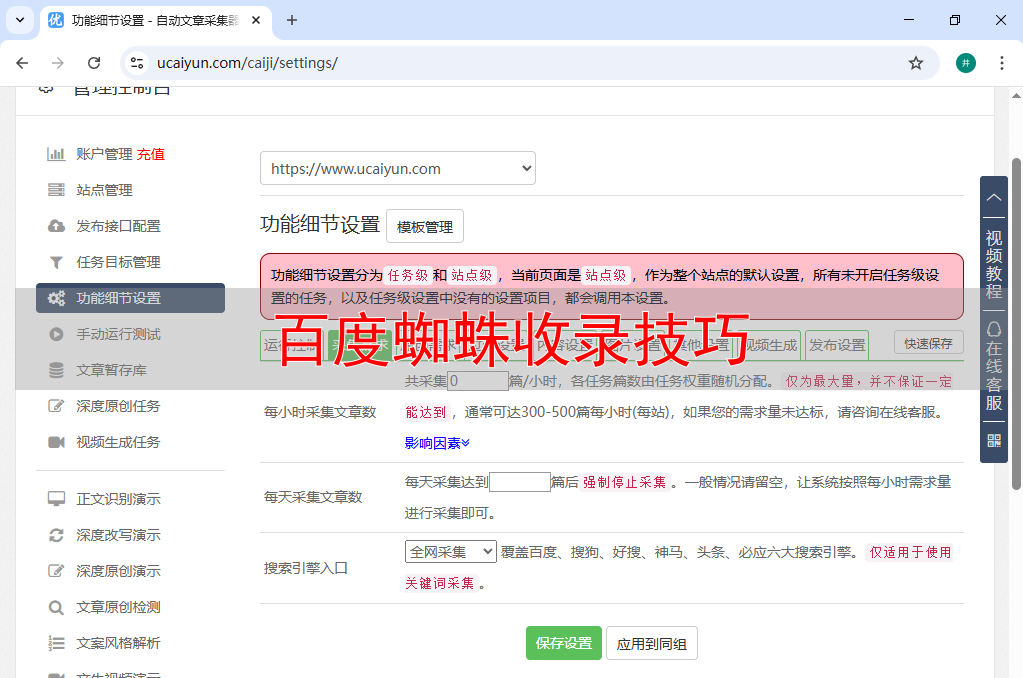
Task: Click the 应用到同组 button
Action: (652, 643)
